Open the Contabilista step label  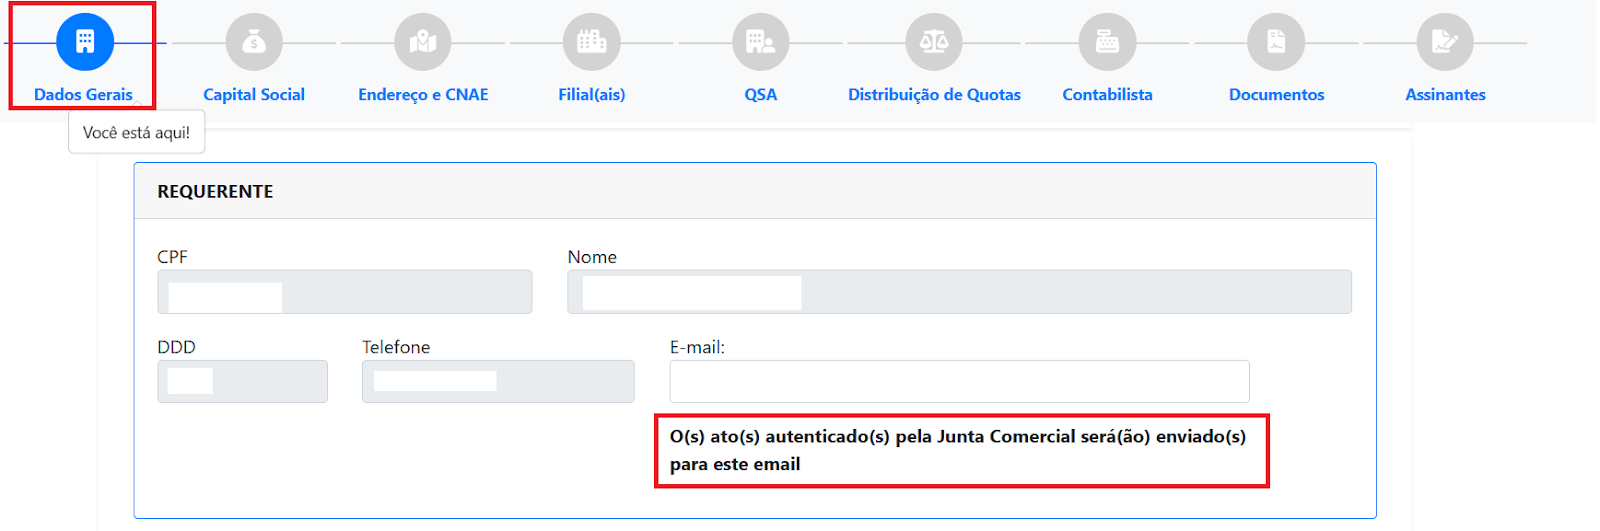(x=1107, y=94)
